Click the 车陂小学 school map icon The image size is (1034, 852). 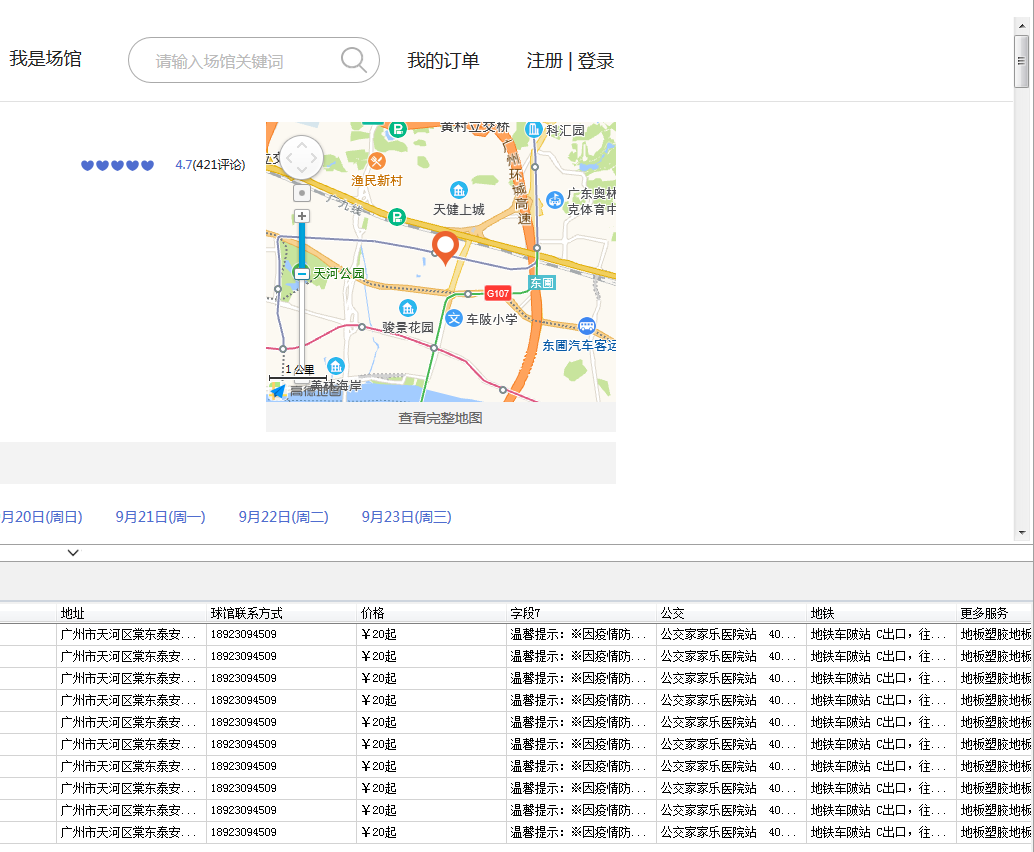[454, 319]
